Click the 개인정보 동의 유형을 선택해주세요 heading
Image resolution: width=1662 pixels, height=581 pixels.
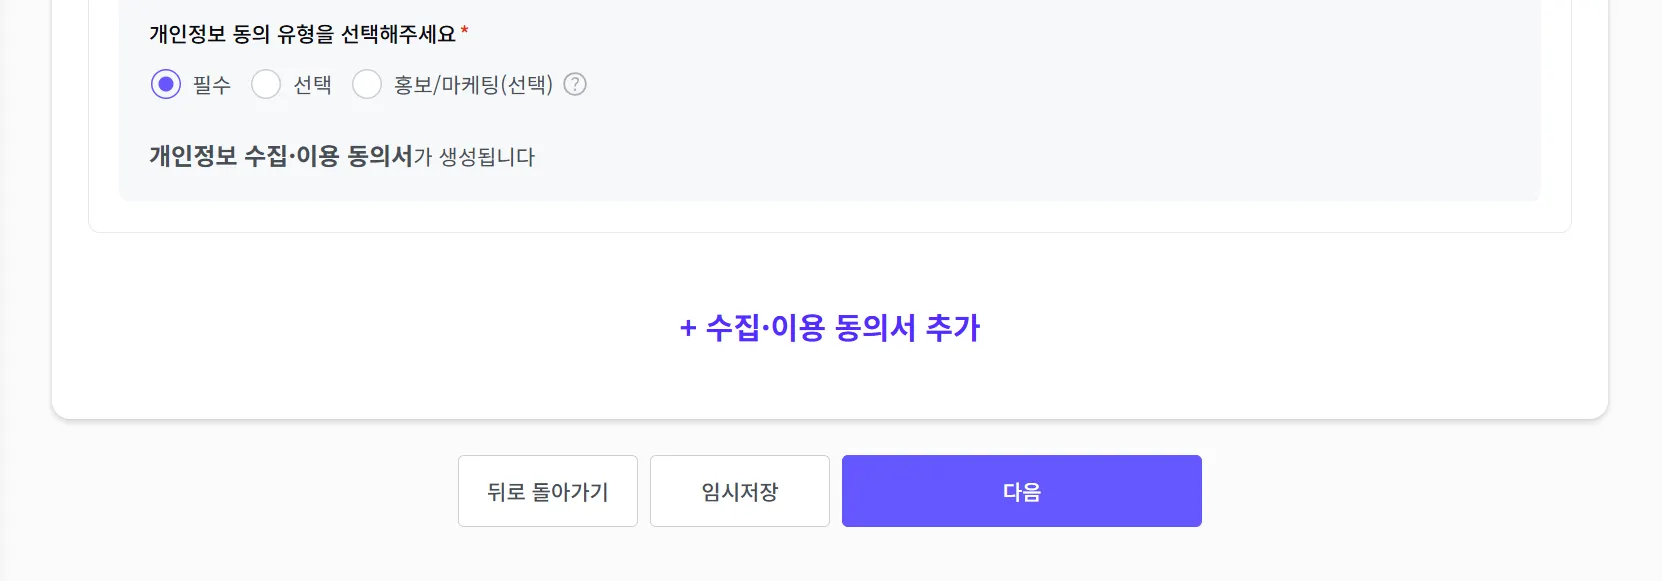302,34
